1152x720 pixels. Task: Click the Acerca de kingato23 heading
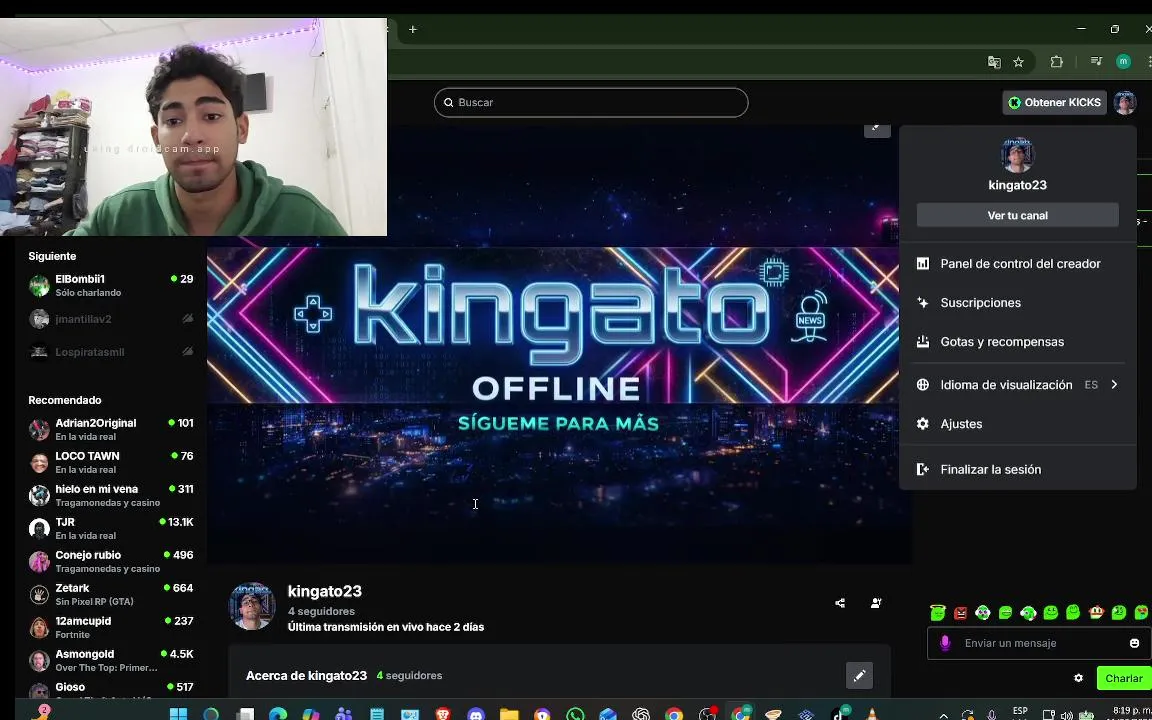[x=306, y=675]
